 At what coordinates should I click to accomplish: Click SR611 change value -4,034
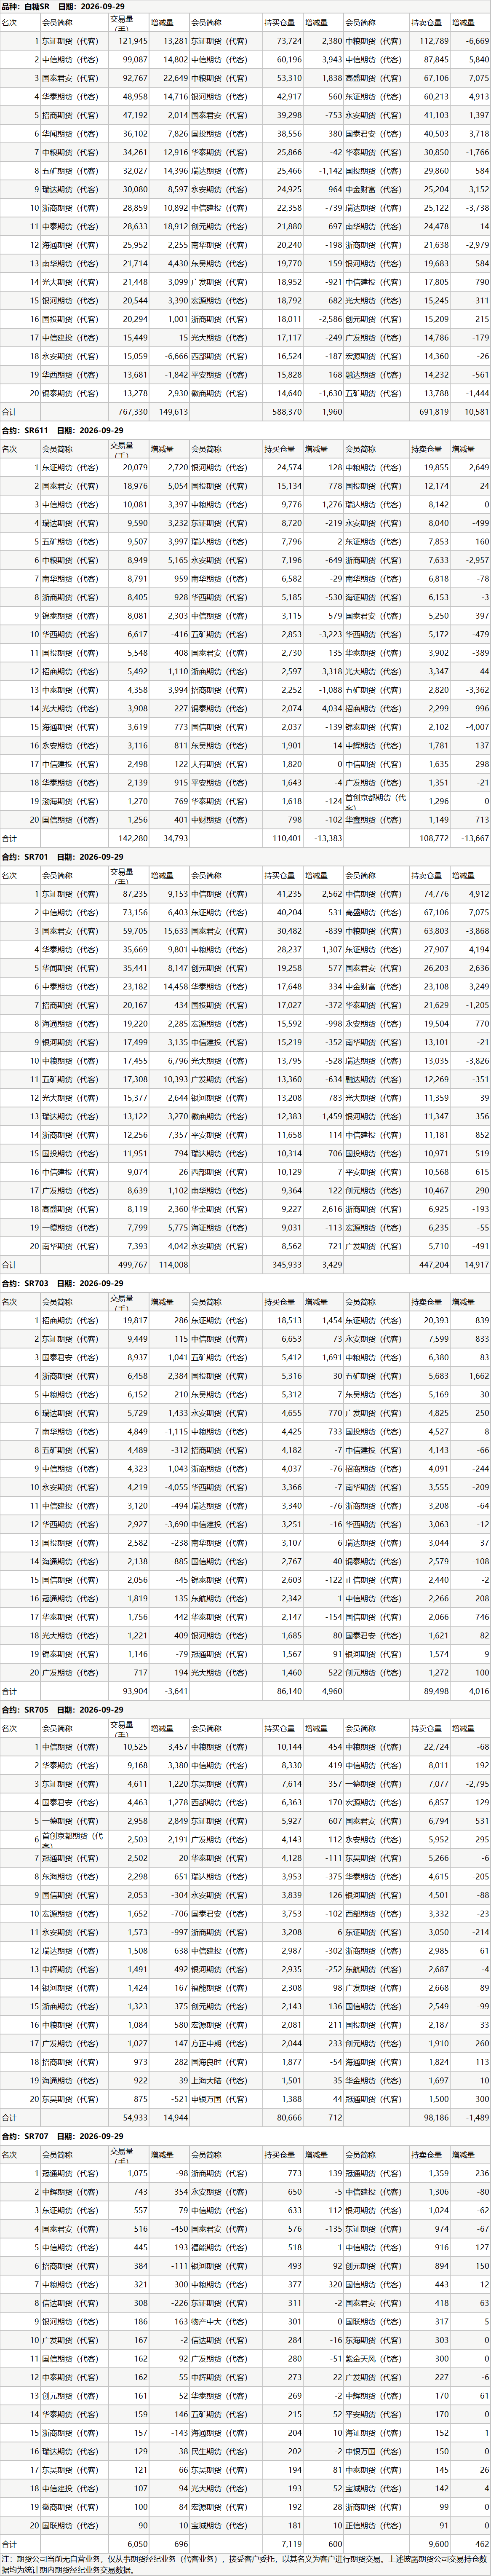(x=330, y=708)
